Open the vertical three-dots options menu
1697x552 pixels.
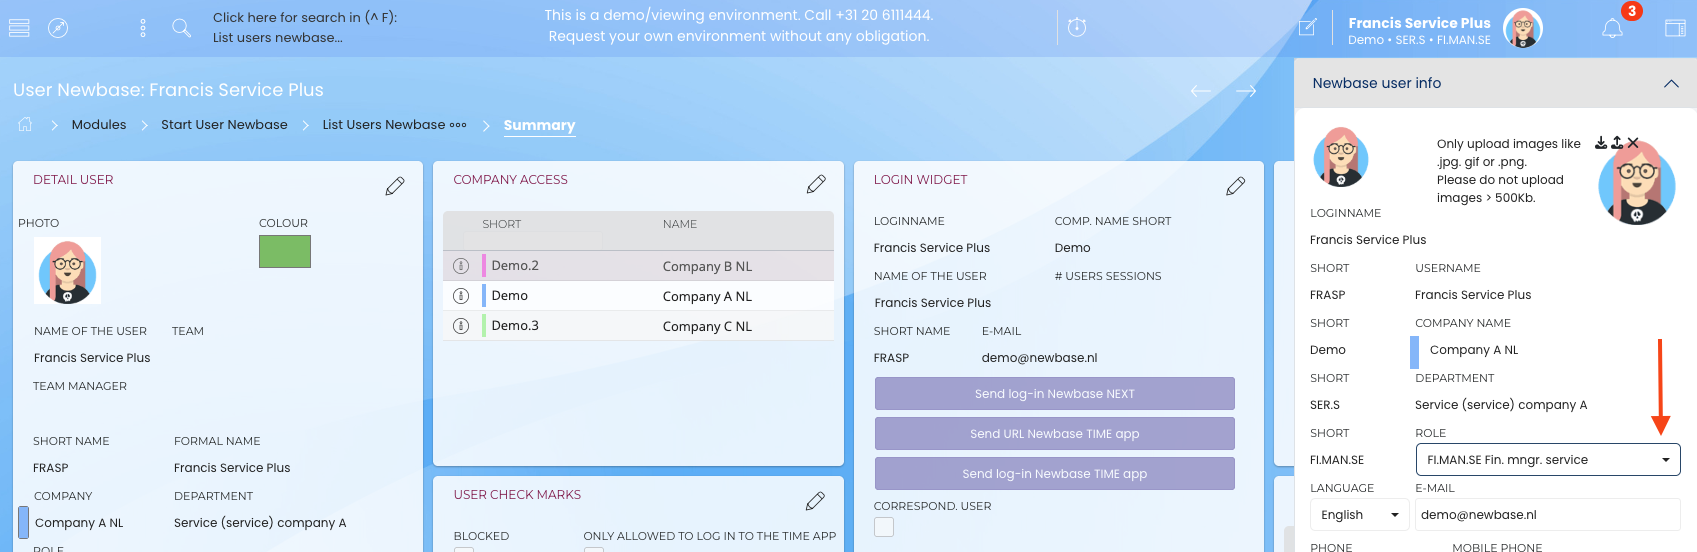pyautogui.click(x=143, y=28)
